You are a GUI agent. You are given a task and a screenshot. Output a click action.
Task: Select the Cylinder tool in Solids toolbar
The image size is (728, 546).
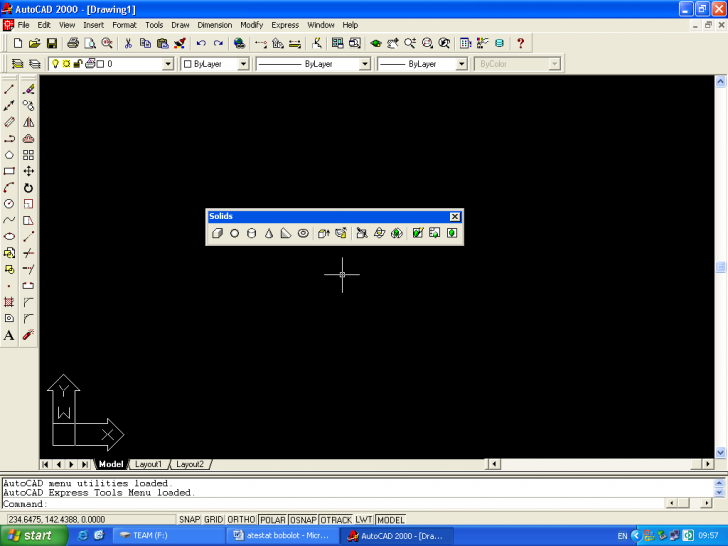click(x=252, y=233)
